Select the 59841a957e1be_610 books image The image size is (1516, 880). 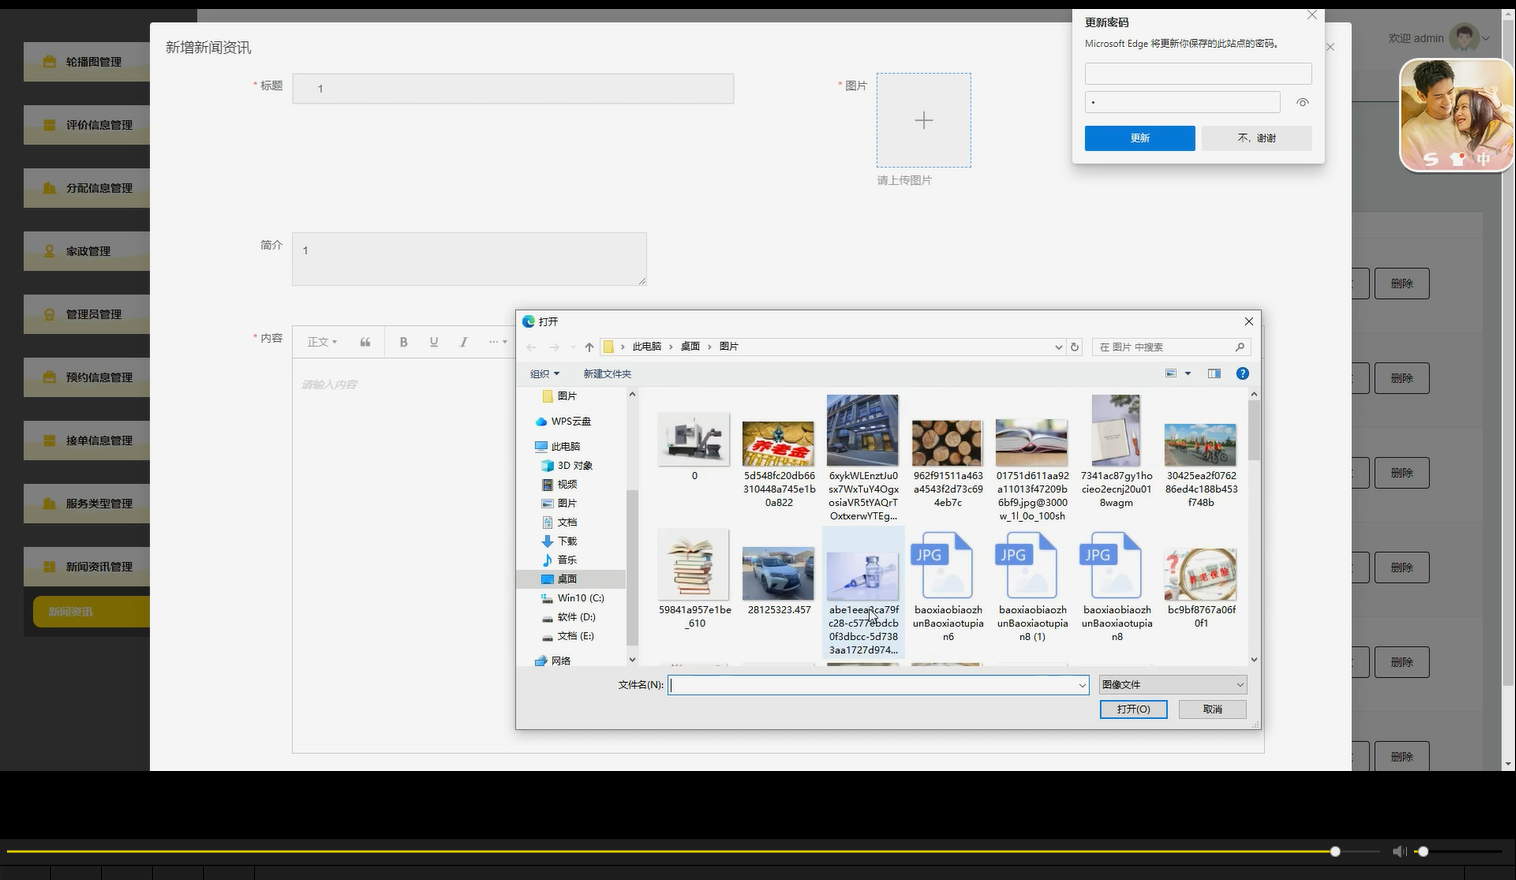point(695,580)
